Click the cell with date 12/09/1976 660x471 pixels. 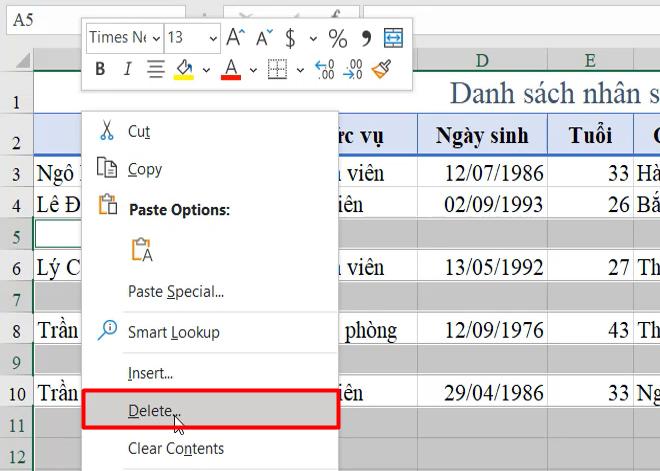(x=482, y=329)
